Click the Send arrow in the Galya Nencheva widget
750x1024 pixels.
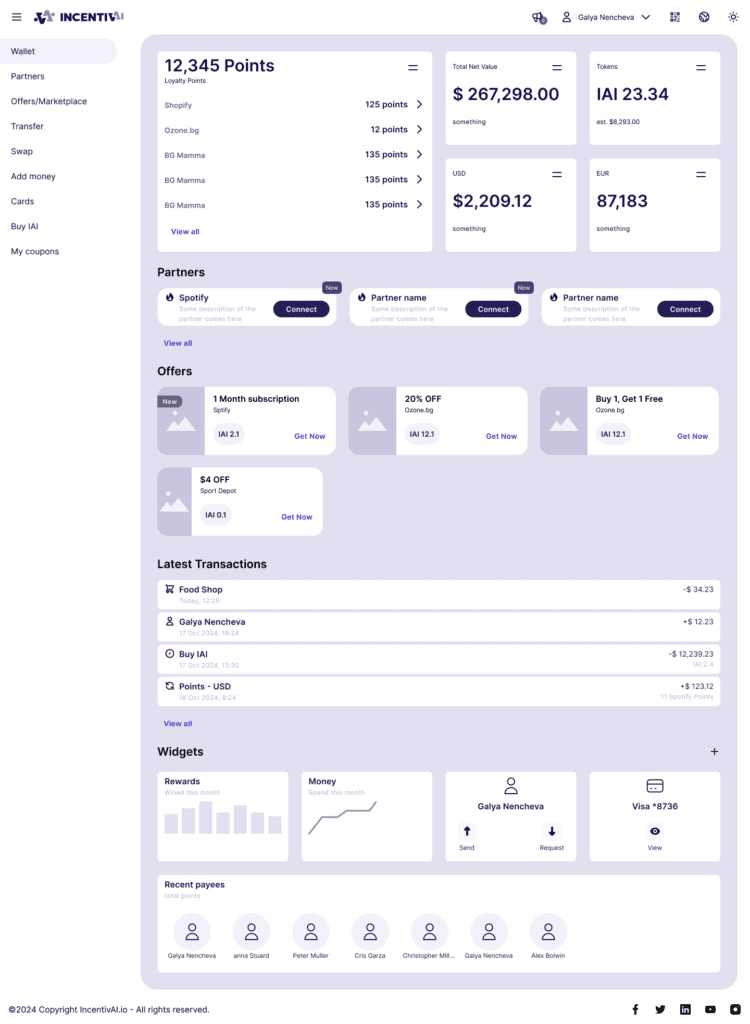coord(466,831)
